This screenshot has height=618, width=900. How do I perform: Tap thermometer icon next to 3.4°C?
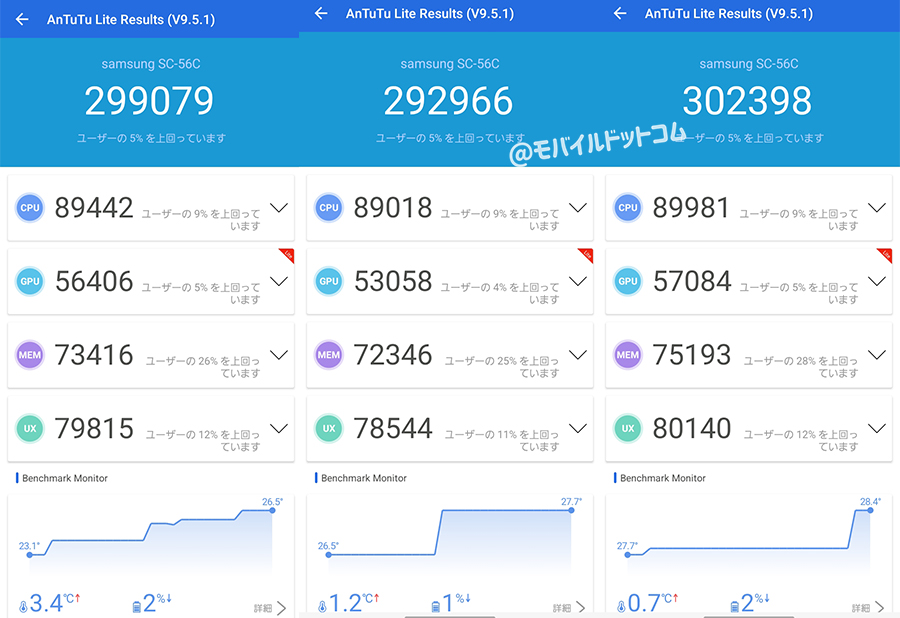pyautogui.click(x=23, y=607)
